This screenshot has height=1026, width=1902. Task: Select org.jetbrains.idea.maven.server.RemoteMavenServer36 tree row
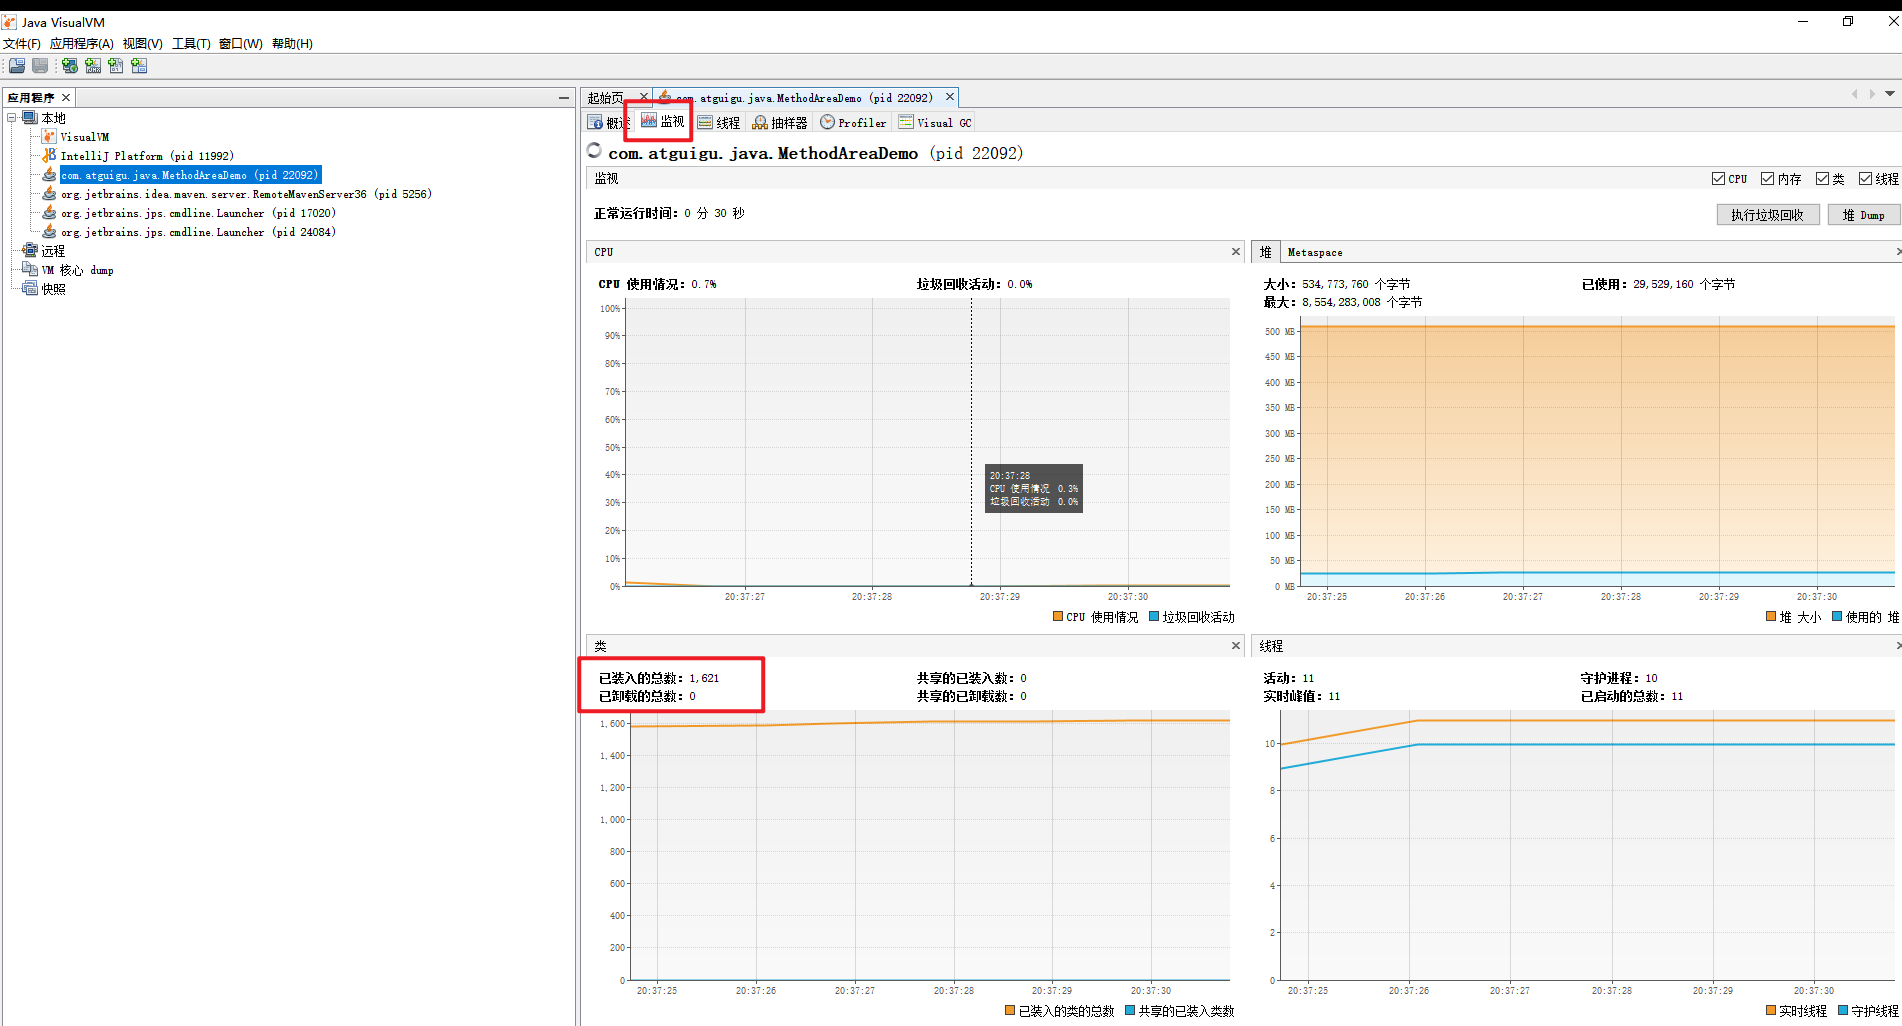coord(246,194)
